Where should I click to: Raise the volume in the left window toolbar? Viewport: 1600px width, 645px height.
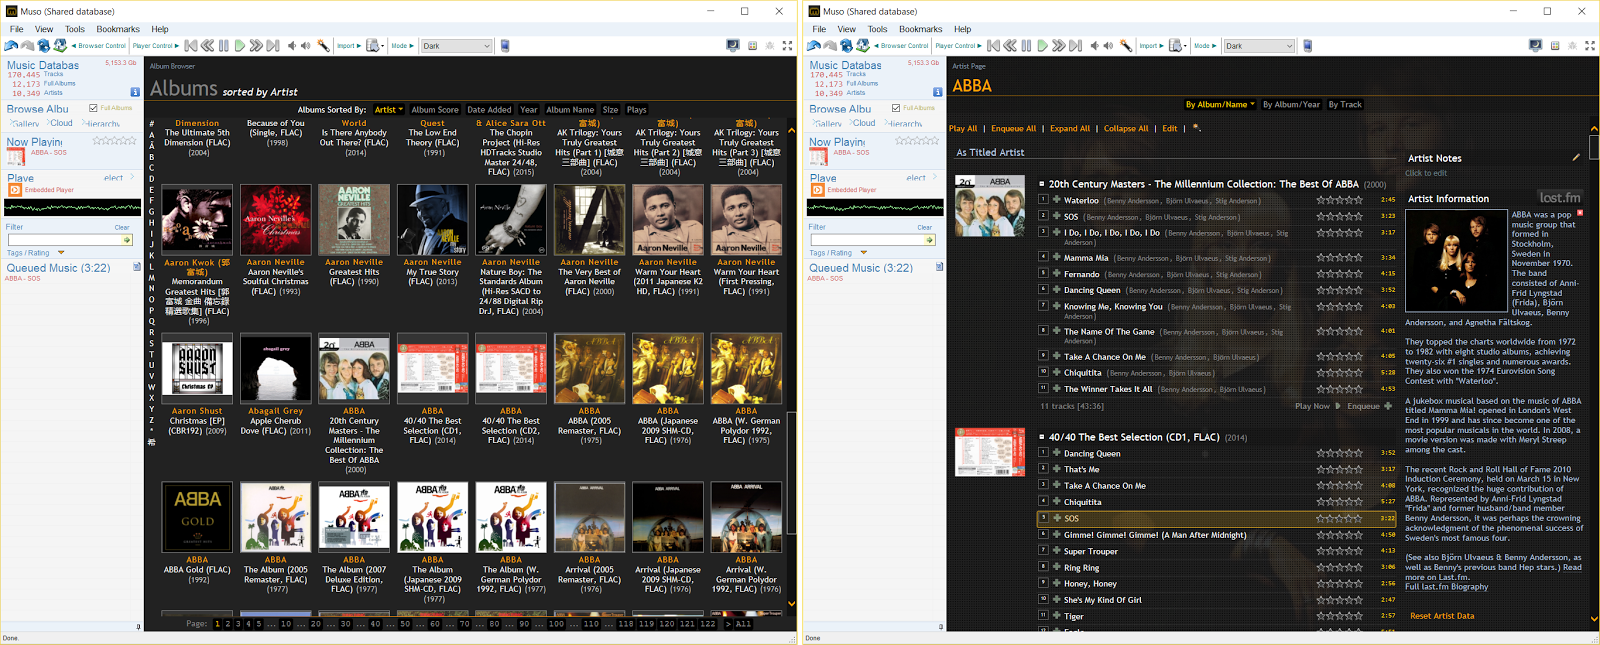pyautogui.click(x=306, y=46)
